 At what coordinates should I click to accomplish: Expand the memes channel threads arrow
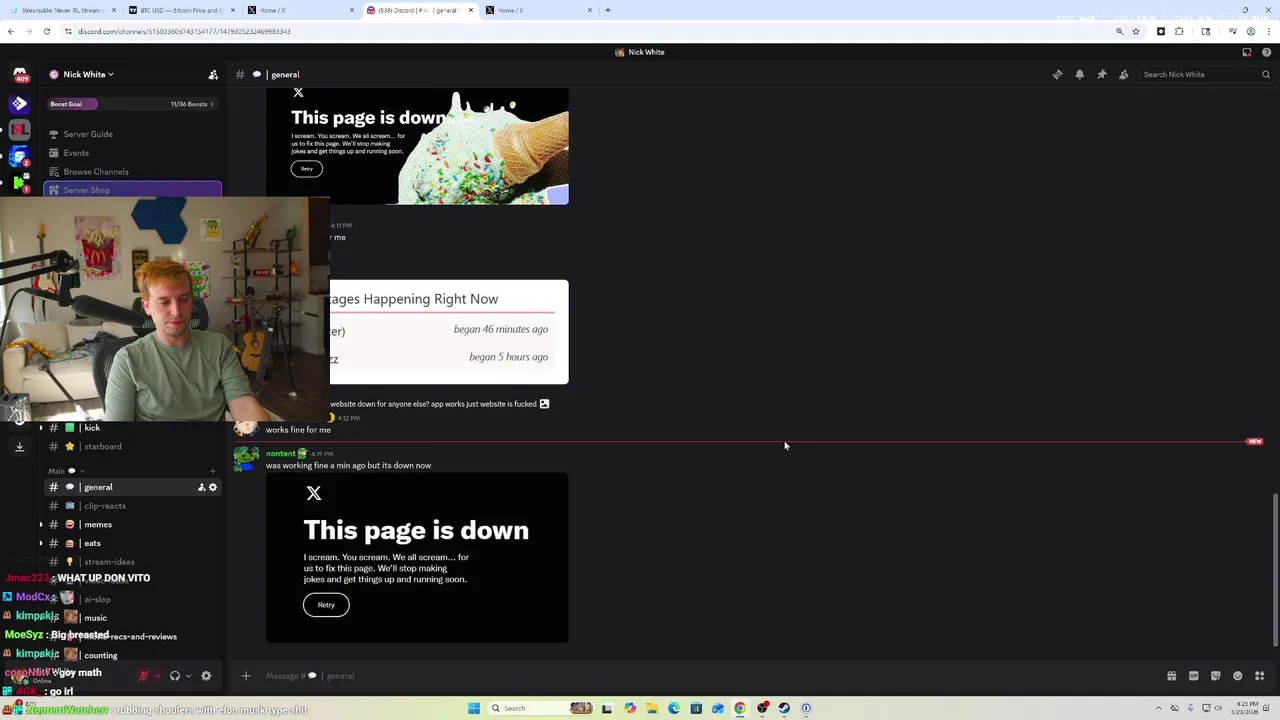[x=41, y=524]
